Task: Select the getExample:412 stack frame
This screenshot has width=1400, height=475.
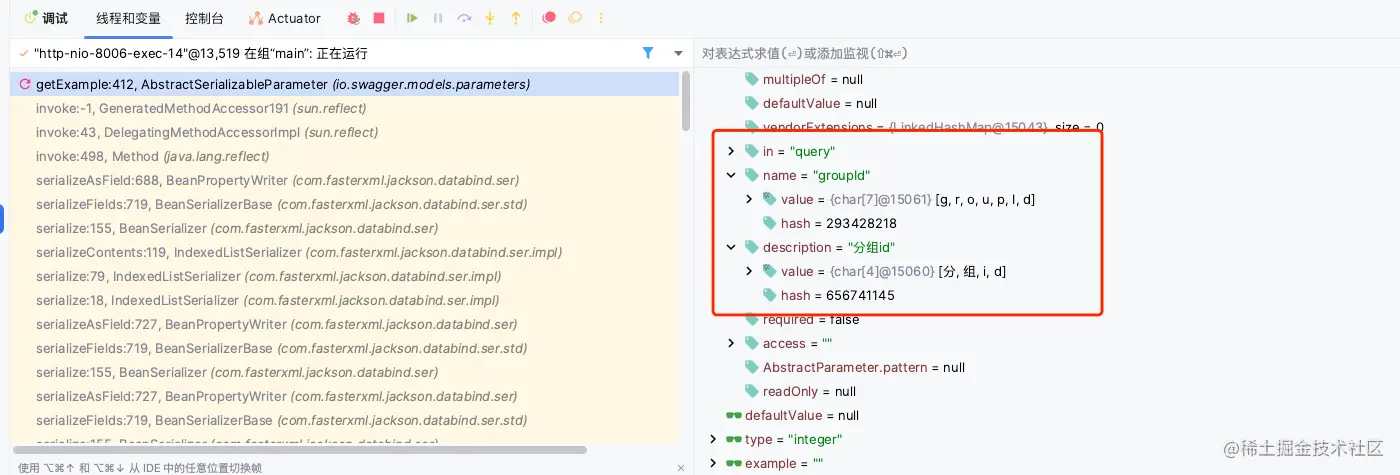Action: pyautogui.click(x=344, y=85)
